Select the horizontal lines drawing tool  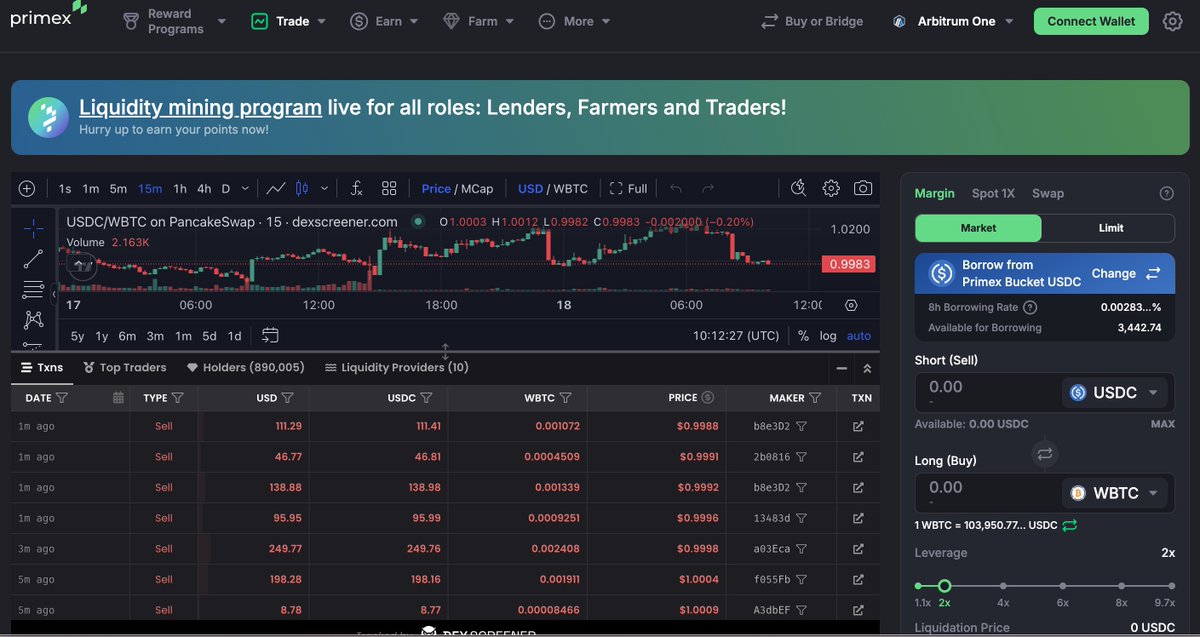pos(33,290)
